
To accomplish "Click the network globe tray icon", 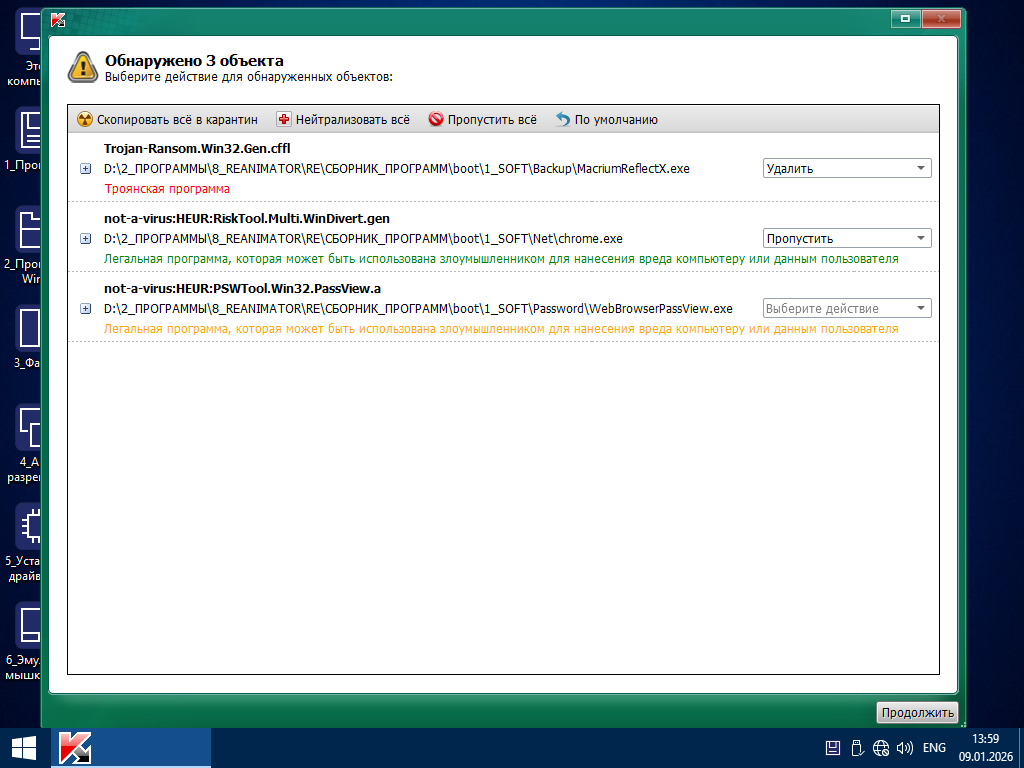I will click(881, 748).
